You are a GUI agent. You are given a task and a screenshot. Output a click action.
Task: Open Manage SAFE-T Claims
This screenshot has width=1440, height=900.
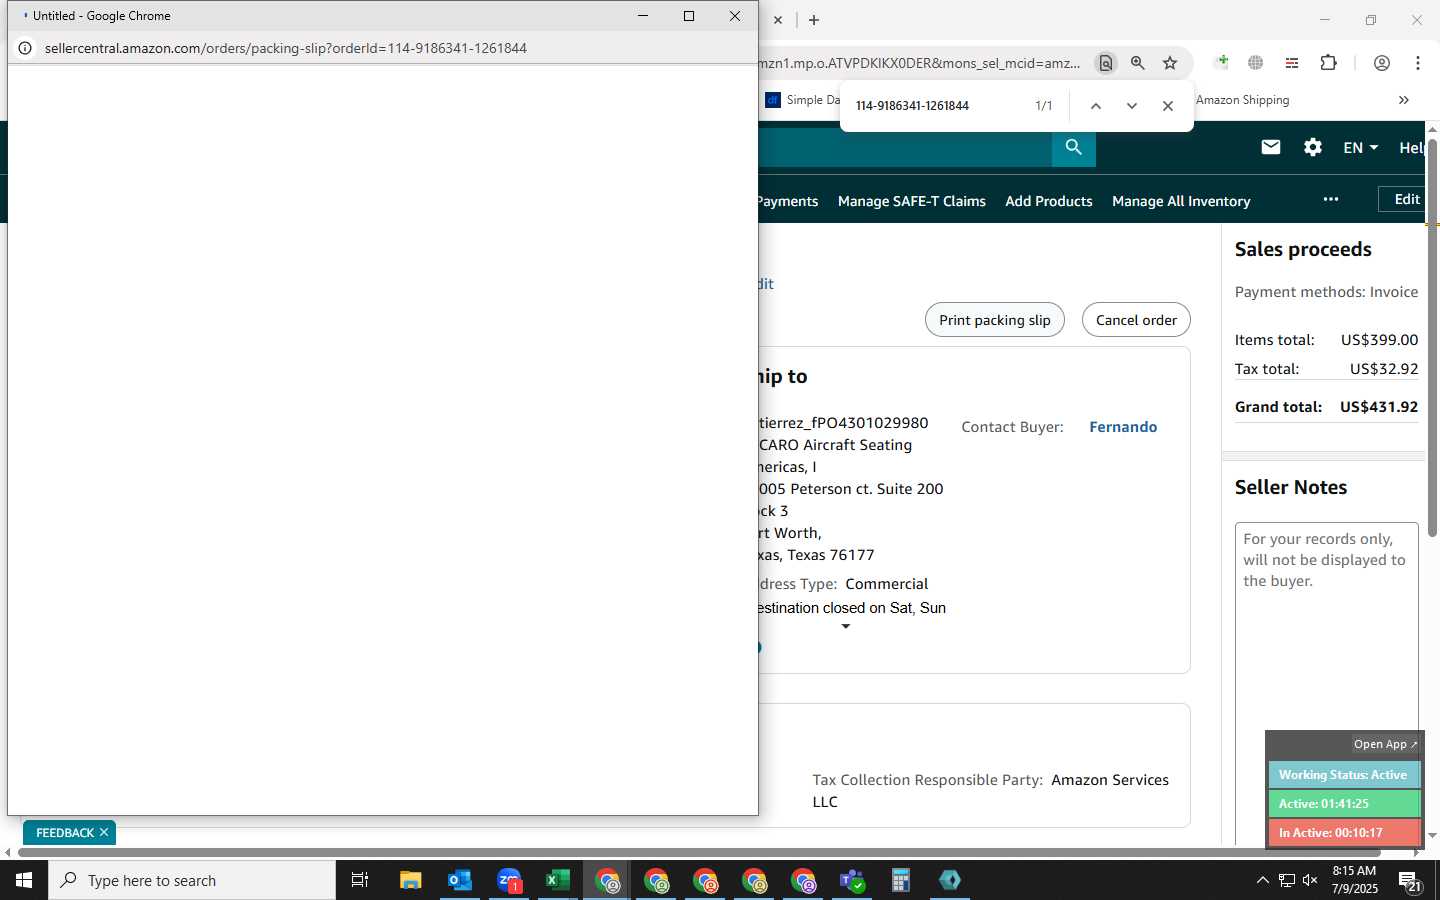[912, 201]
